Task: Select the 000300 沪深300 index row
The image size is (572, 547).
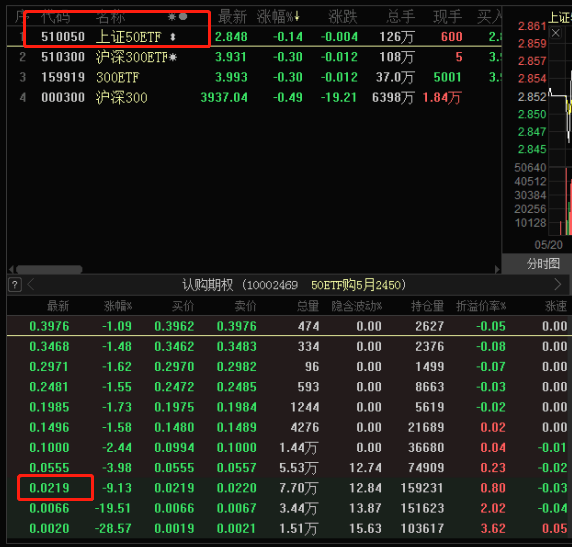Action: tap(254, 97)
